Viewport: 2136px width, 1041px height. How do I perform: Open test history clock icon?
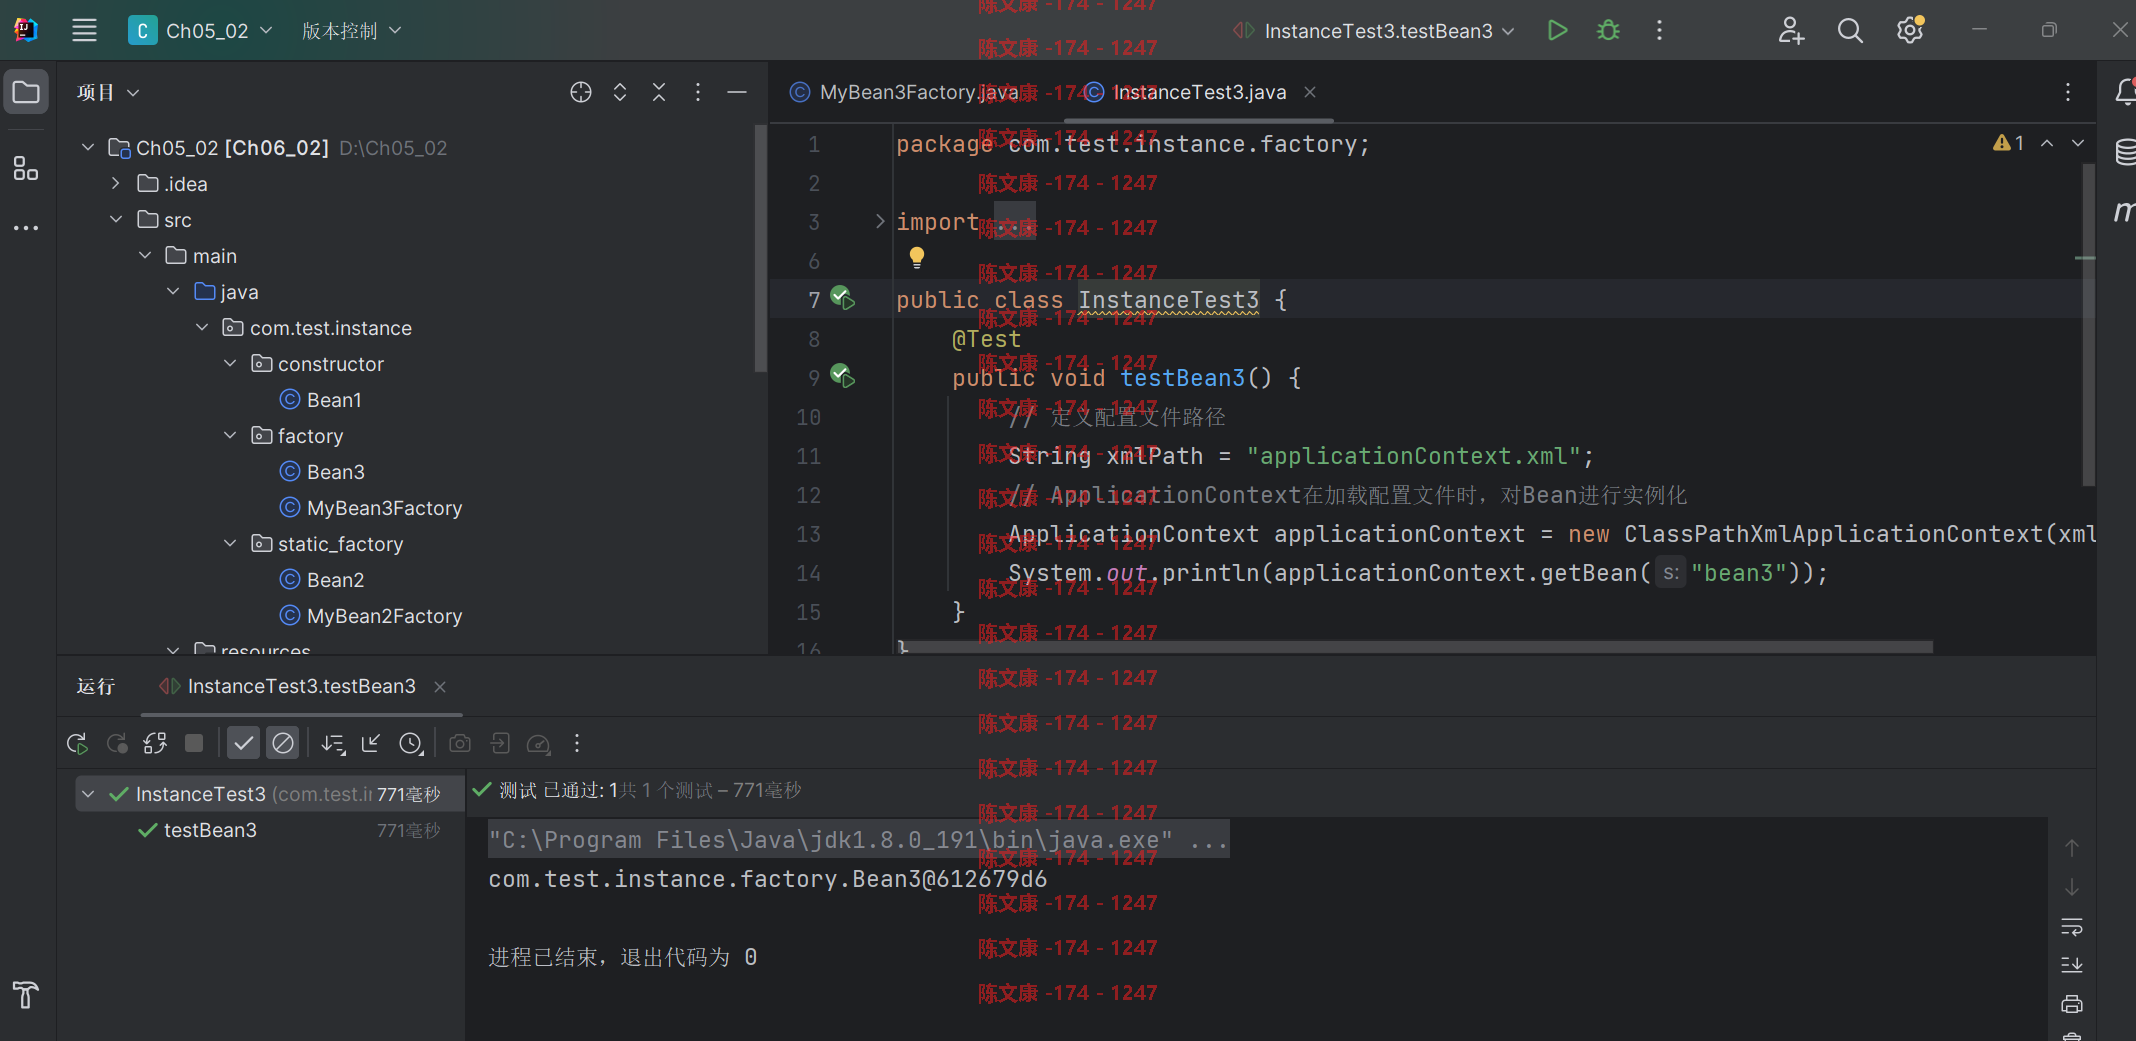tap(411, 743)
